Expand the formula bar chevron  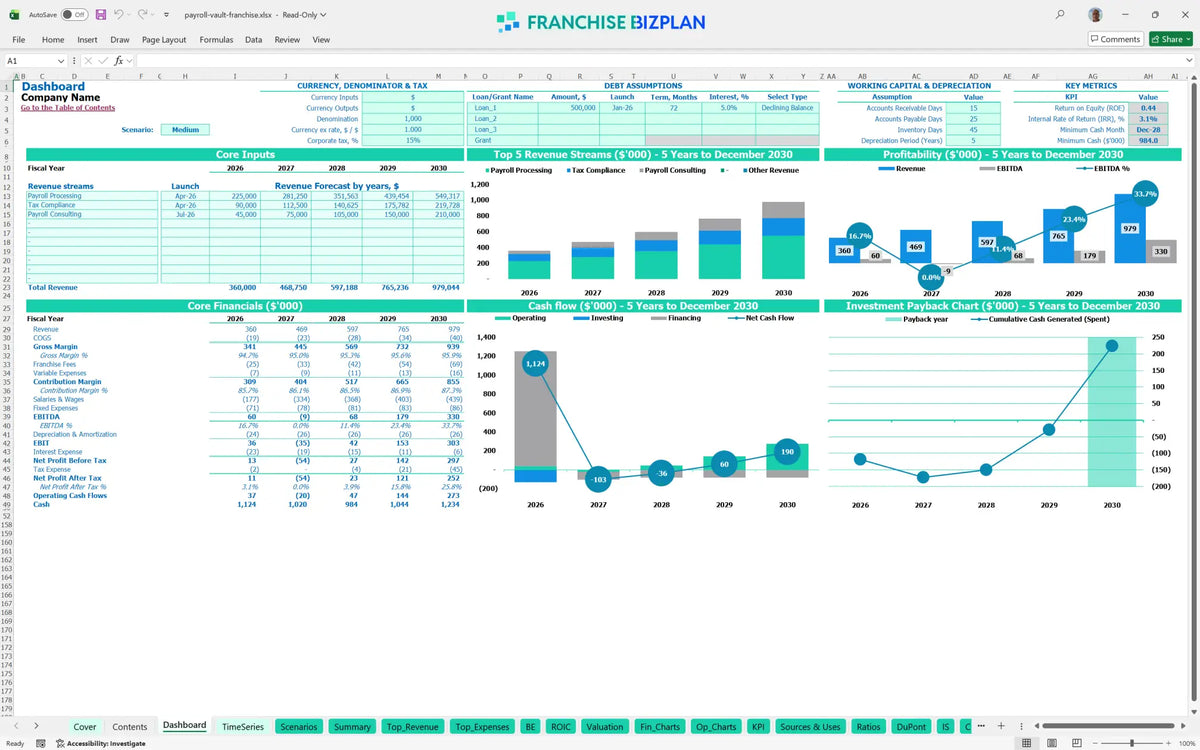coord(1190,61)
